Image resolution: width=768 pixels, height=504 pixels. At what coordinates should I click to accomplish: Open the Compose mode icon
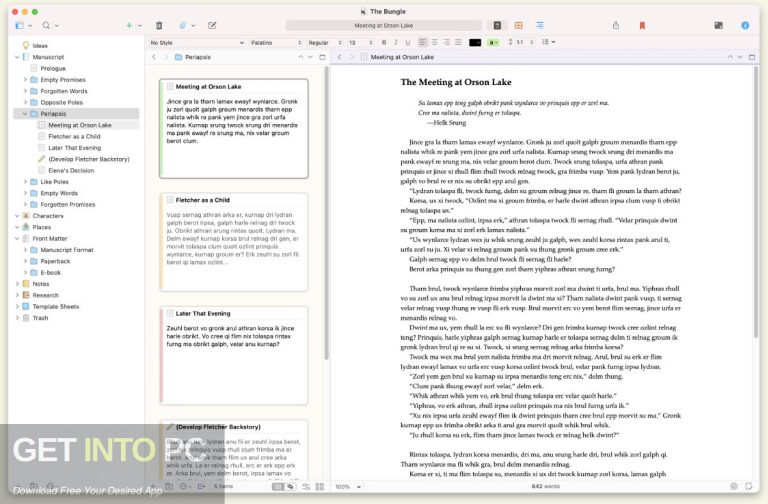pyautogui.click(x=212, y=25)
